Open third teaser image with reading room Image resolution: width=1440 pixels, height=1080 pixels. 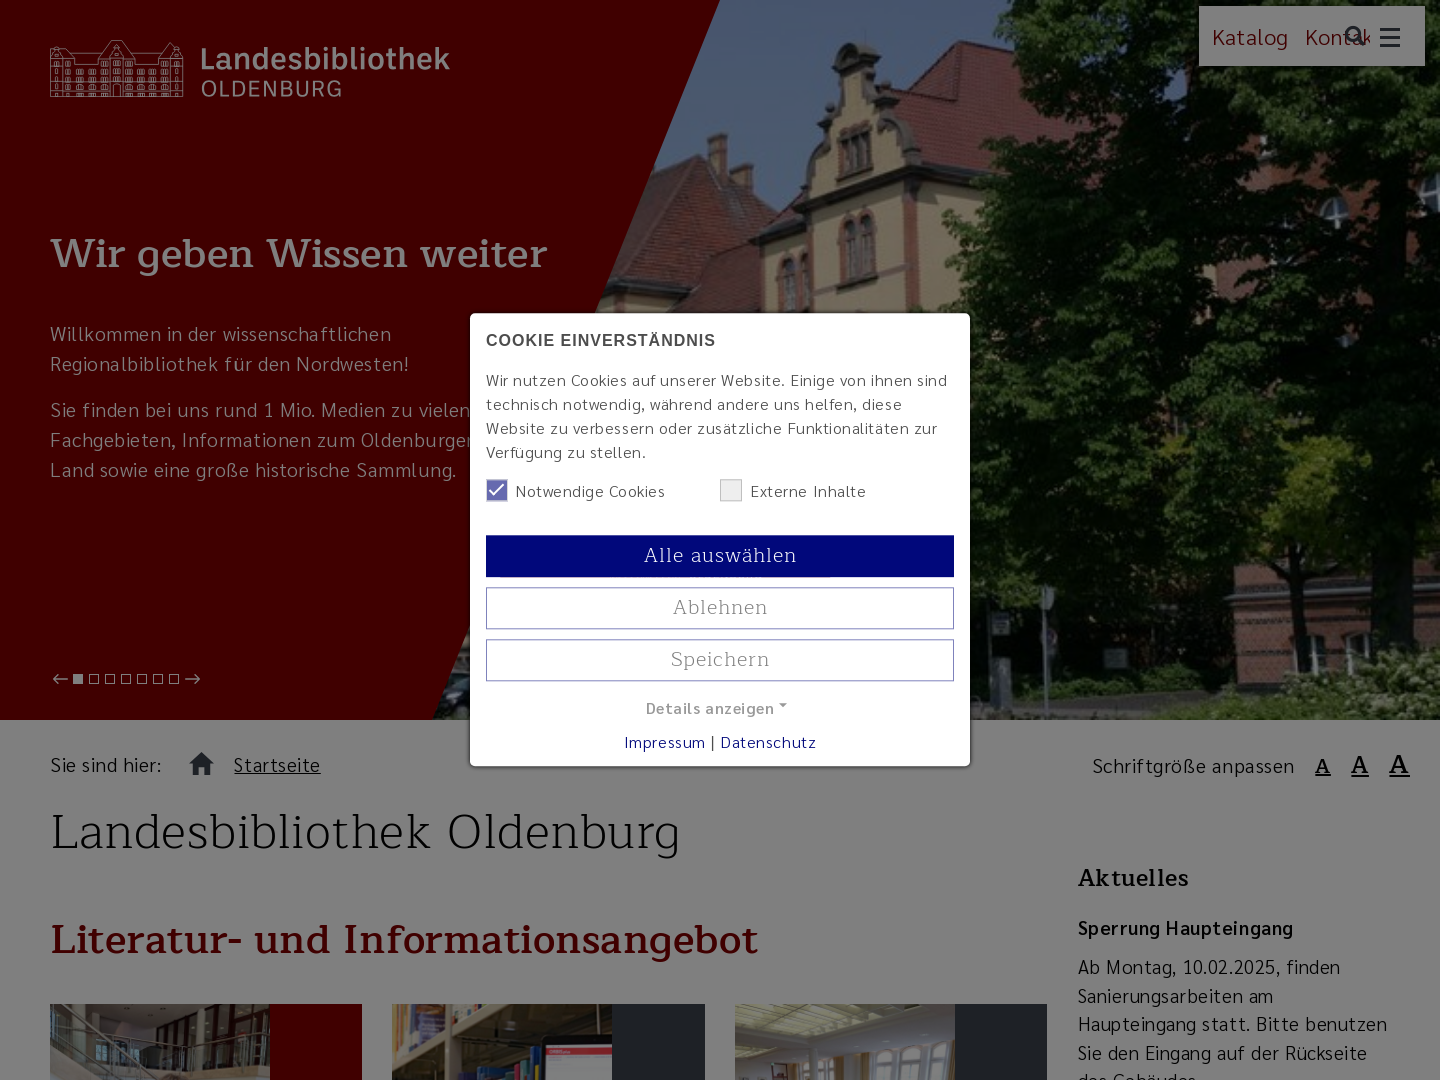click(x=891, y=1042)
